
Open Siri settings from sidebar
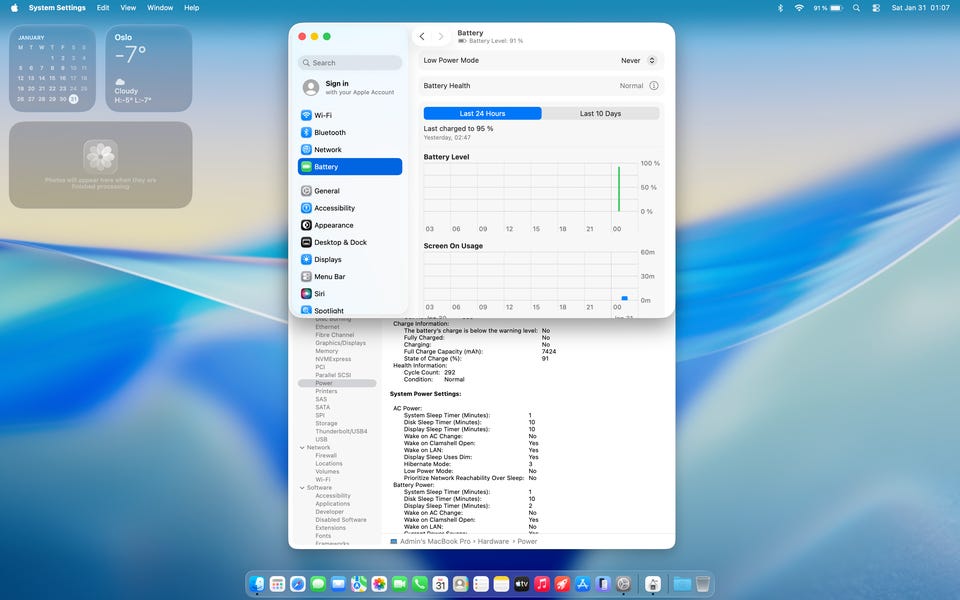tap(319, 294)
